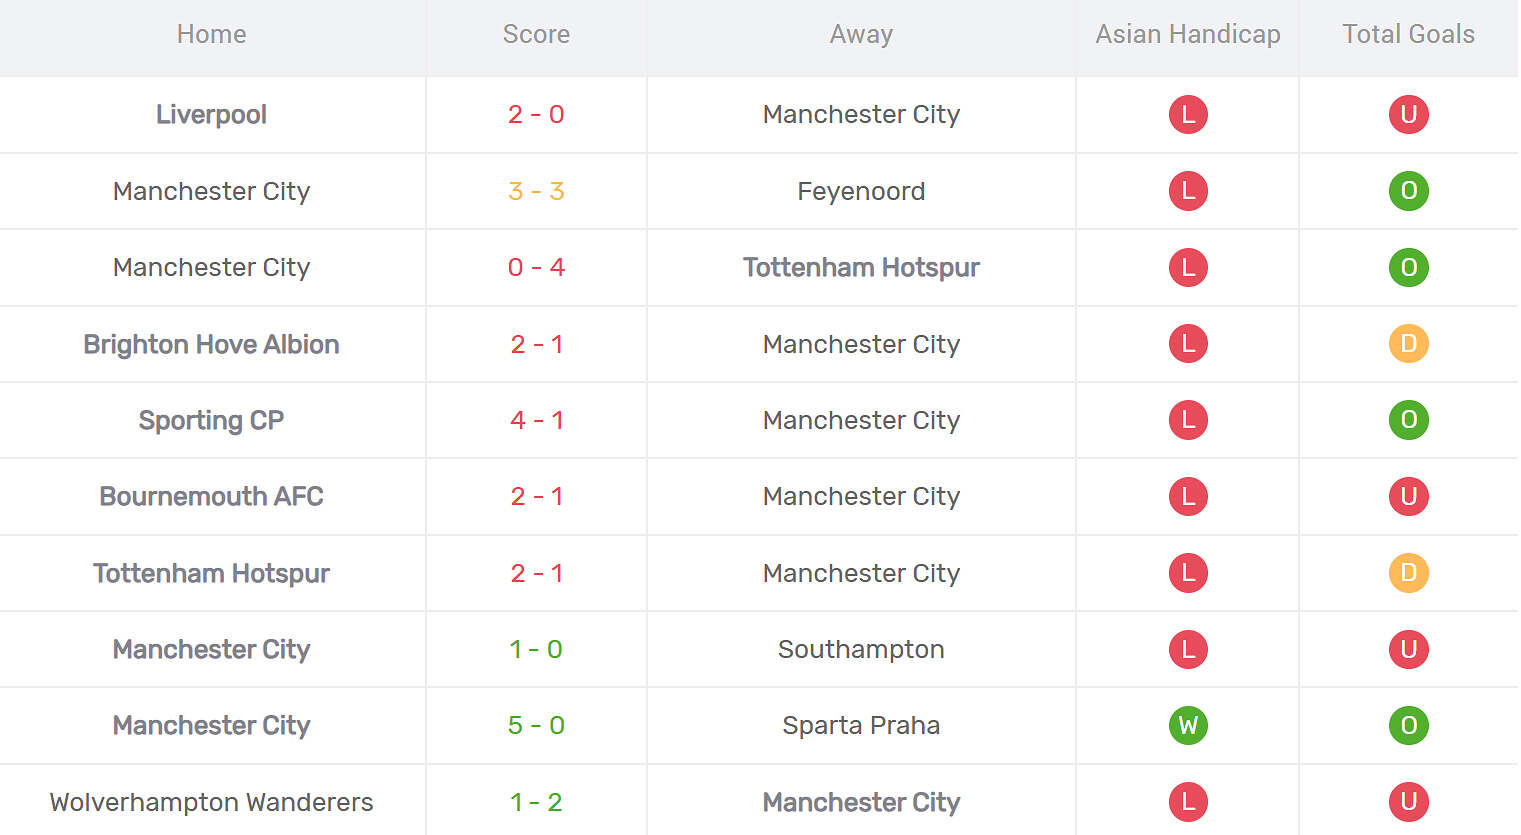Select the Sporting CP team name
The image size is (1521, 835).
click(211, 420)
